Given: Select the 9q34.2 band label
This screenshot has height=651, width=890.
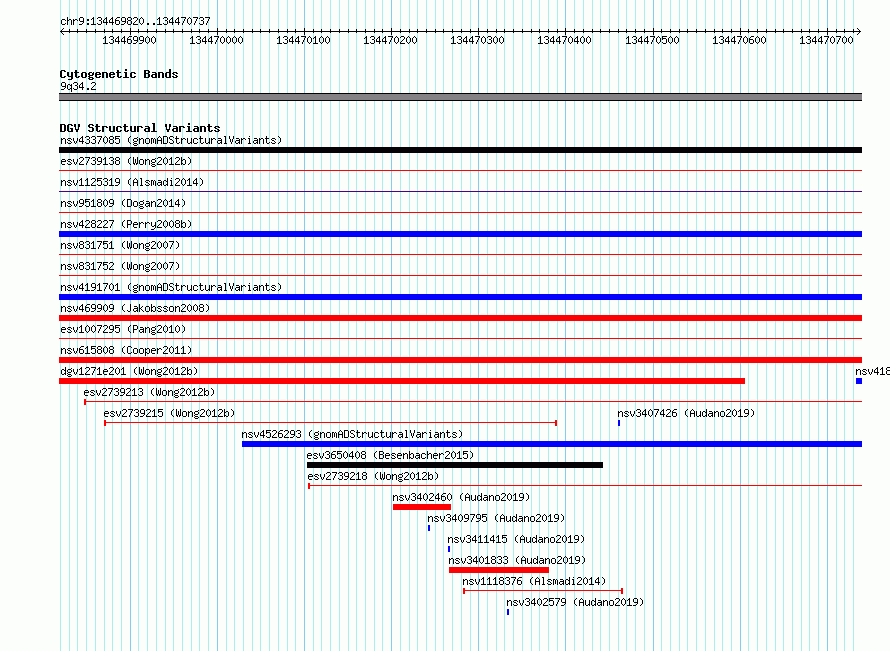Looking at the screenshot, I should [78, 86].
